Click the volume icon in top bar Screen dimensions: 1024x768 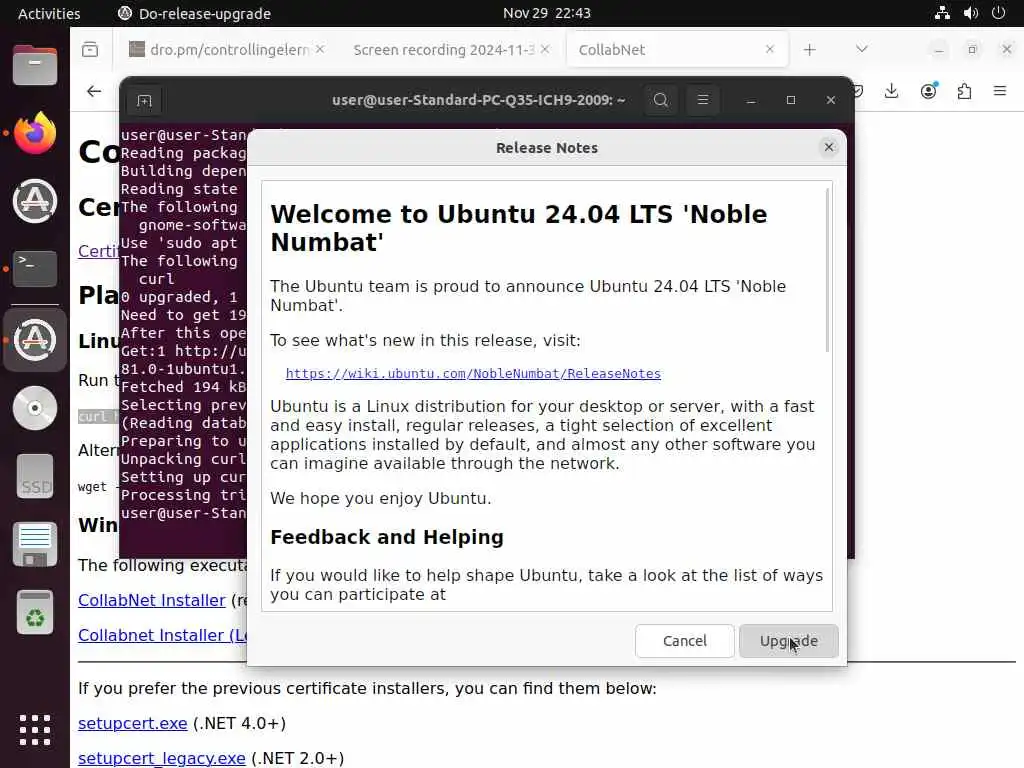click(x=971, y=13)
